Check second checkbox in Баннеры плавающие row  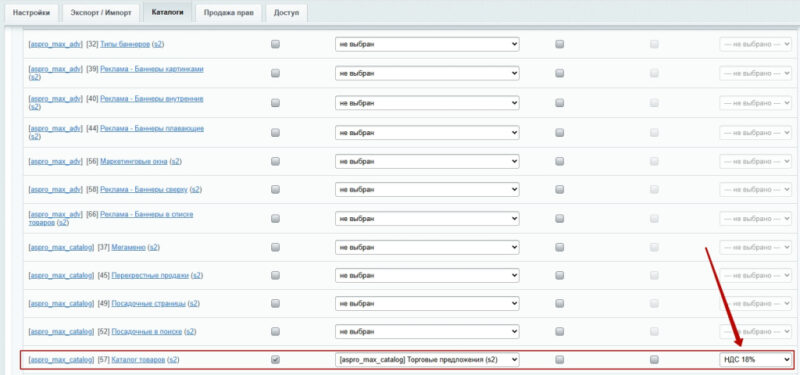click(560, 133)
